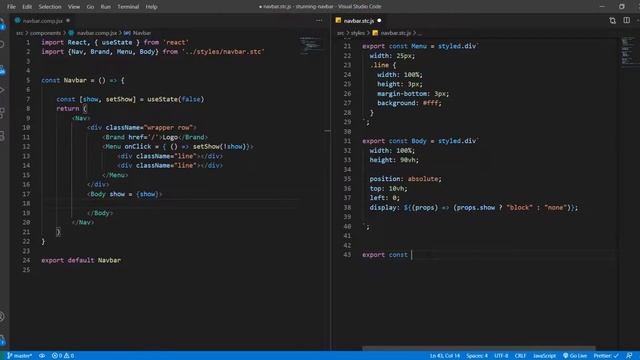Click 'src' breadcrumb in left editor
Image resolution: width=640 pixels, height=360 pixels.
19,33
